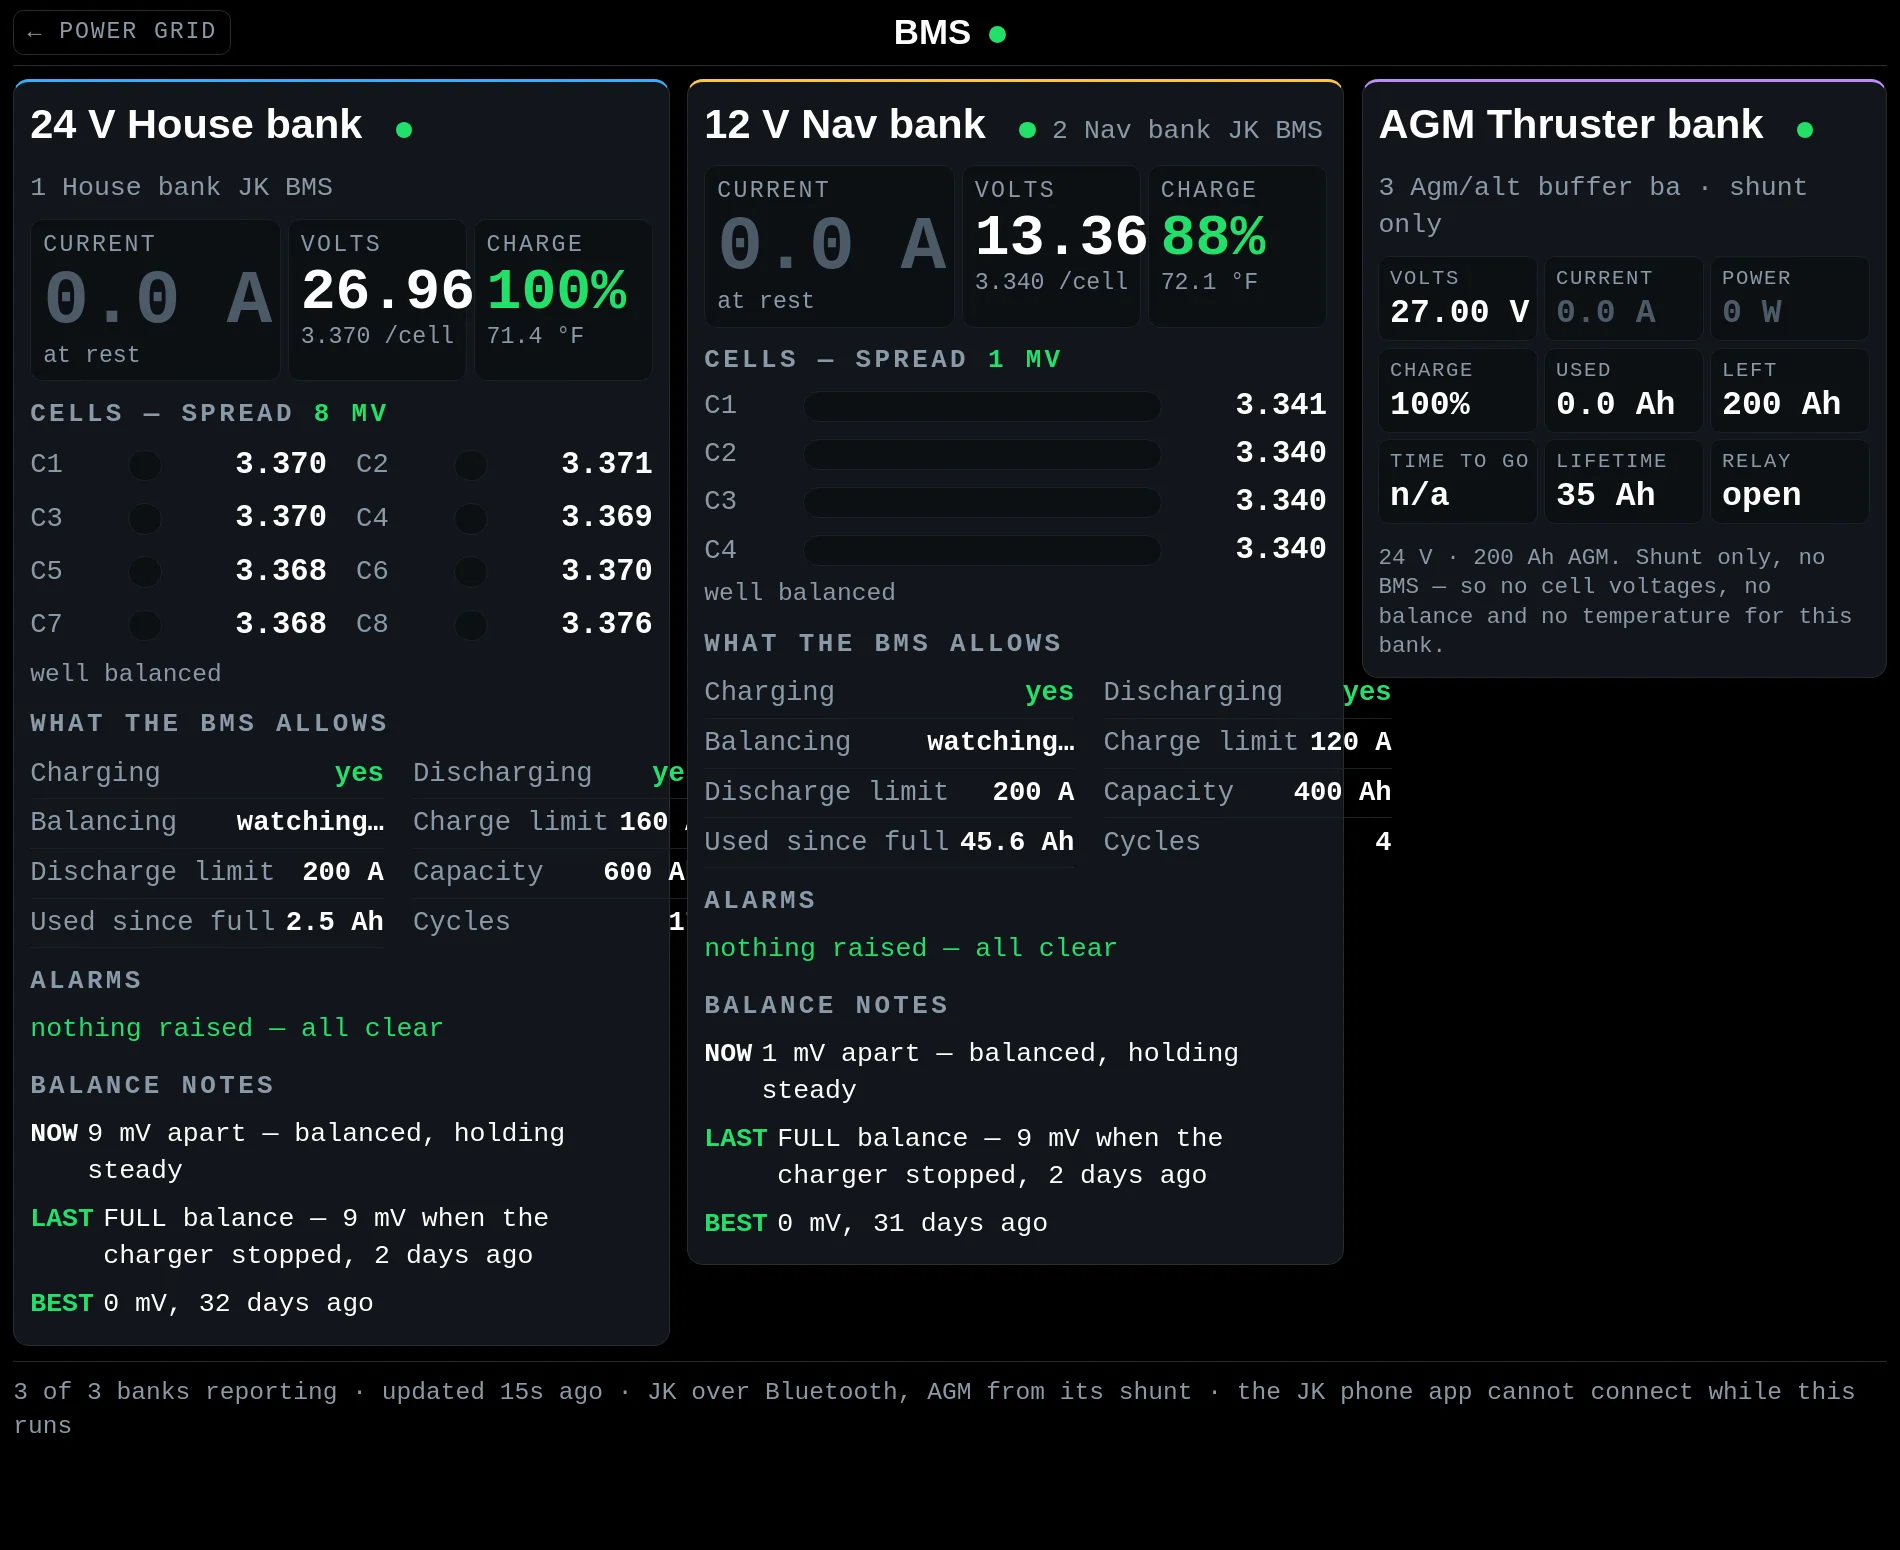Viewport: 1900px width, 1550px height.
Task: Click the AGM Thruster bank status dot
Action: pos(1805,129)
